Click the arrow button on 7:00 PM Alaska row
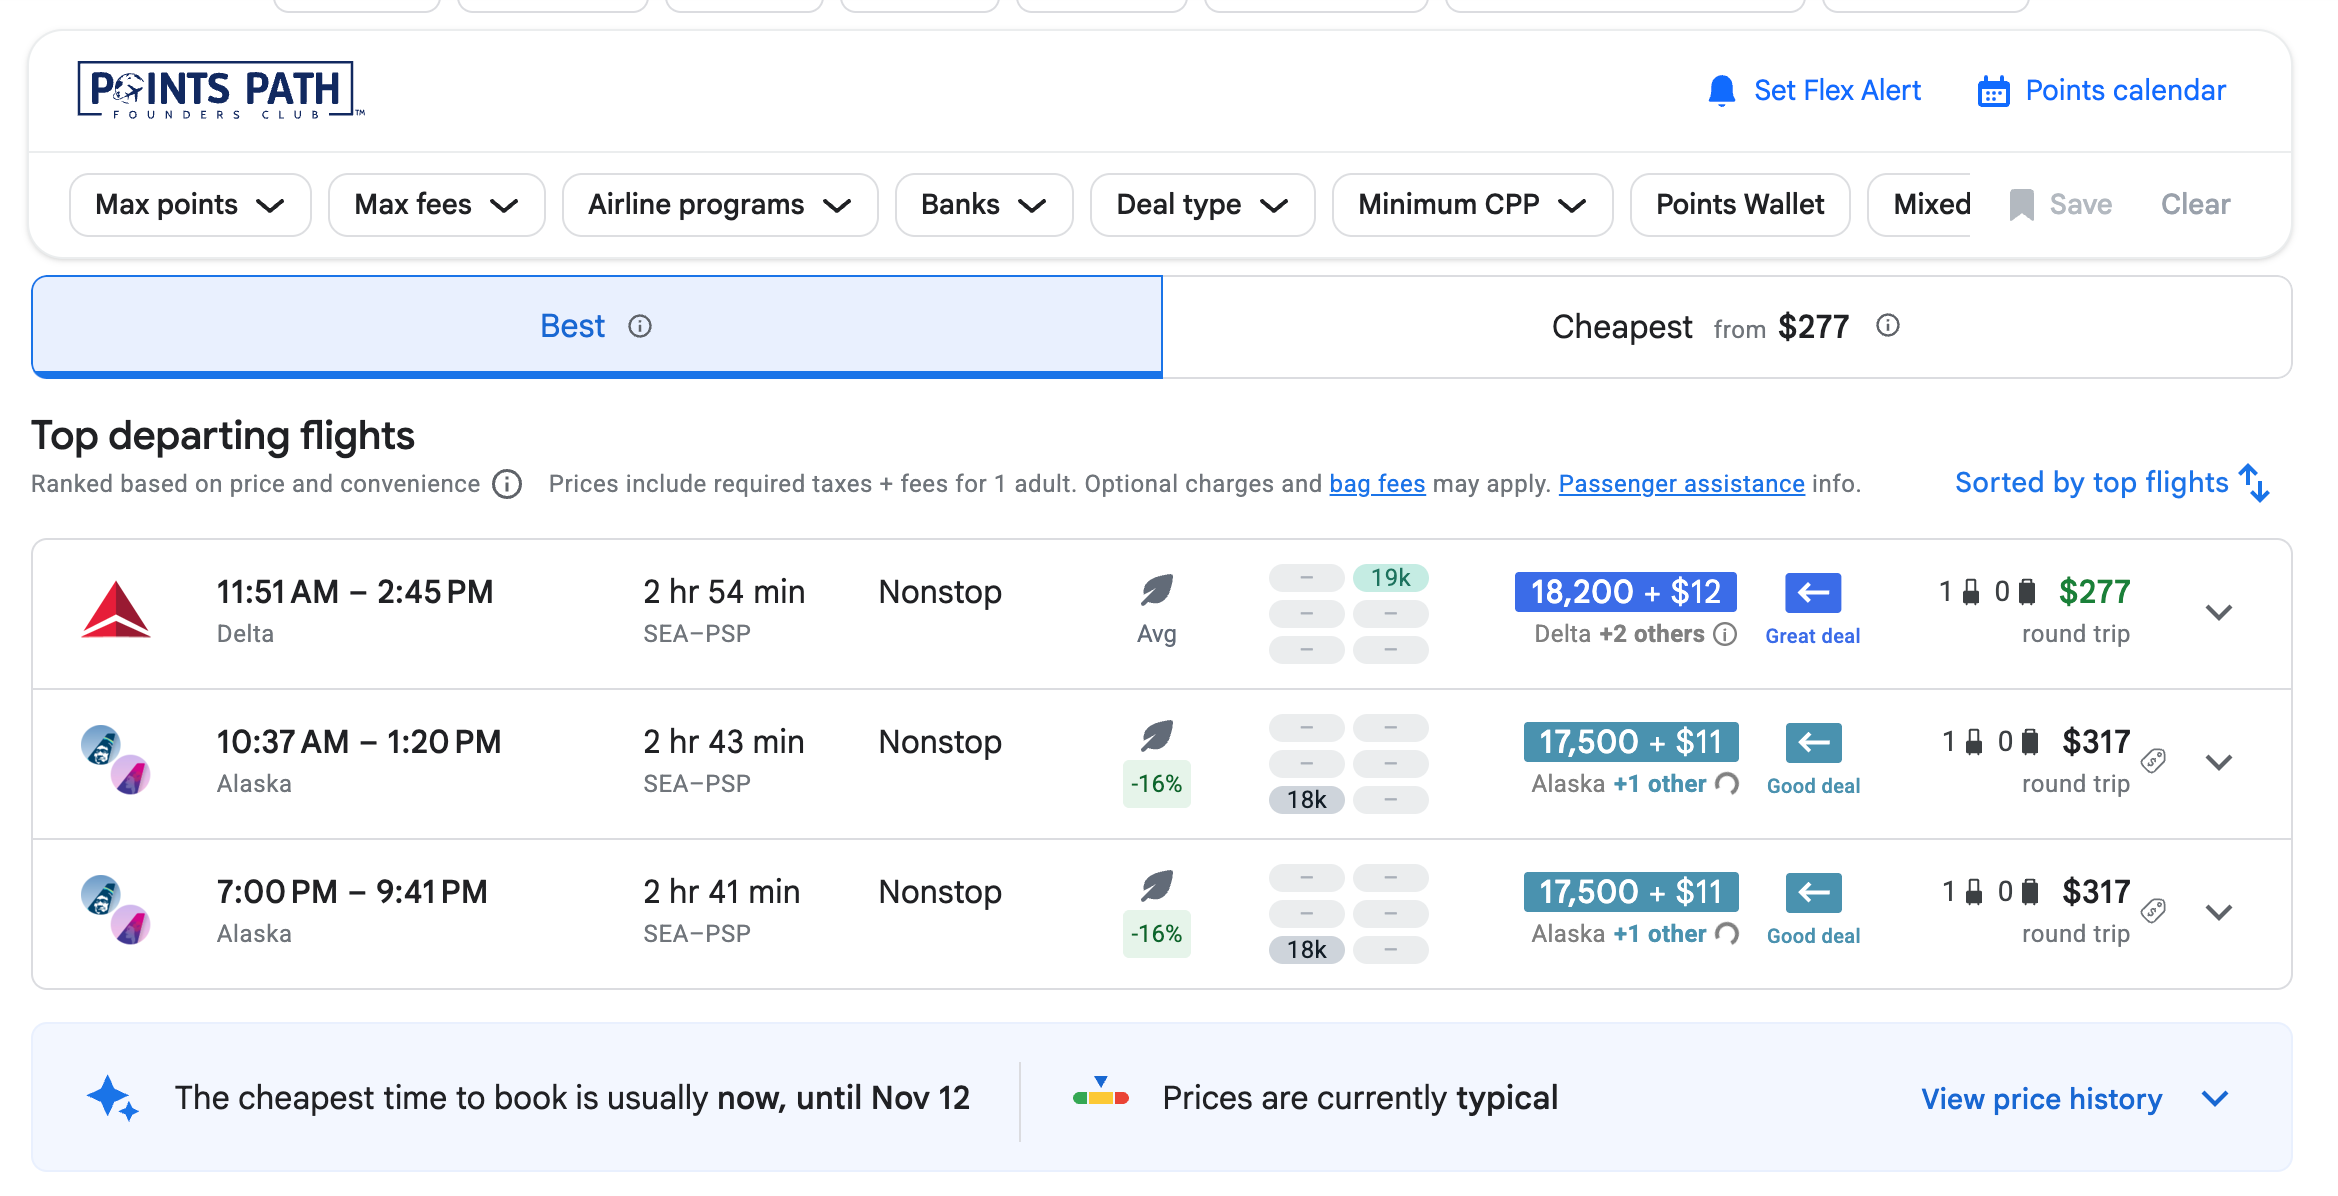The image size is (2338, 1196). click(1814, 893)
